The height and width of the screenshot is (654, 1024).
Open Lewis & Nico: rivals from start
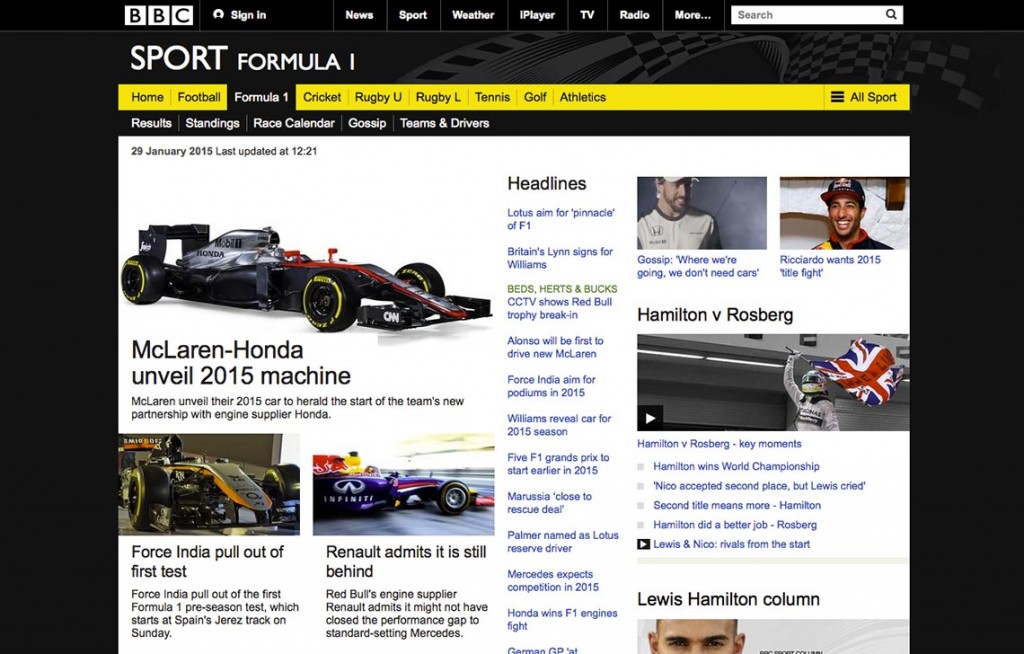click(x=731, y=544)
